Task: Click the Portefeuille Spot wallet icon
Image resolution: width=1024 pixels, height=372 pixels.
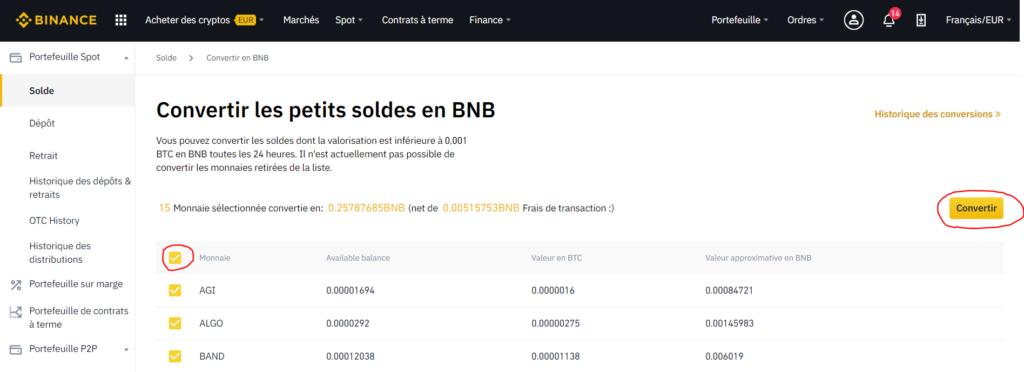Action: [16, 57]
